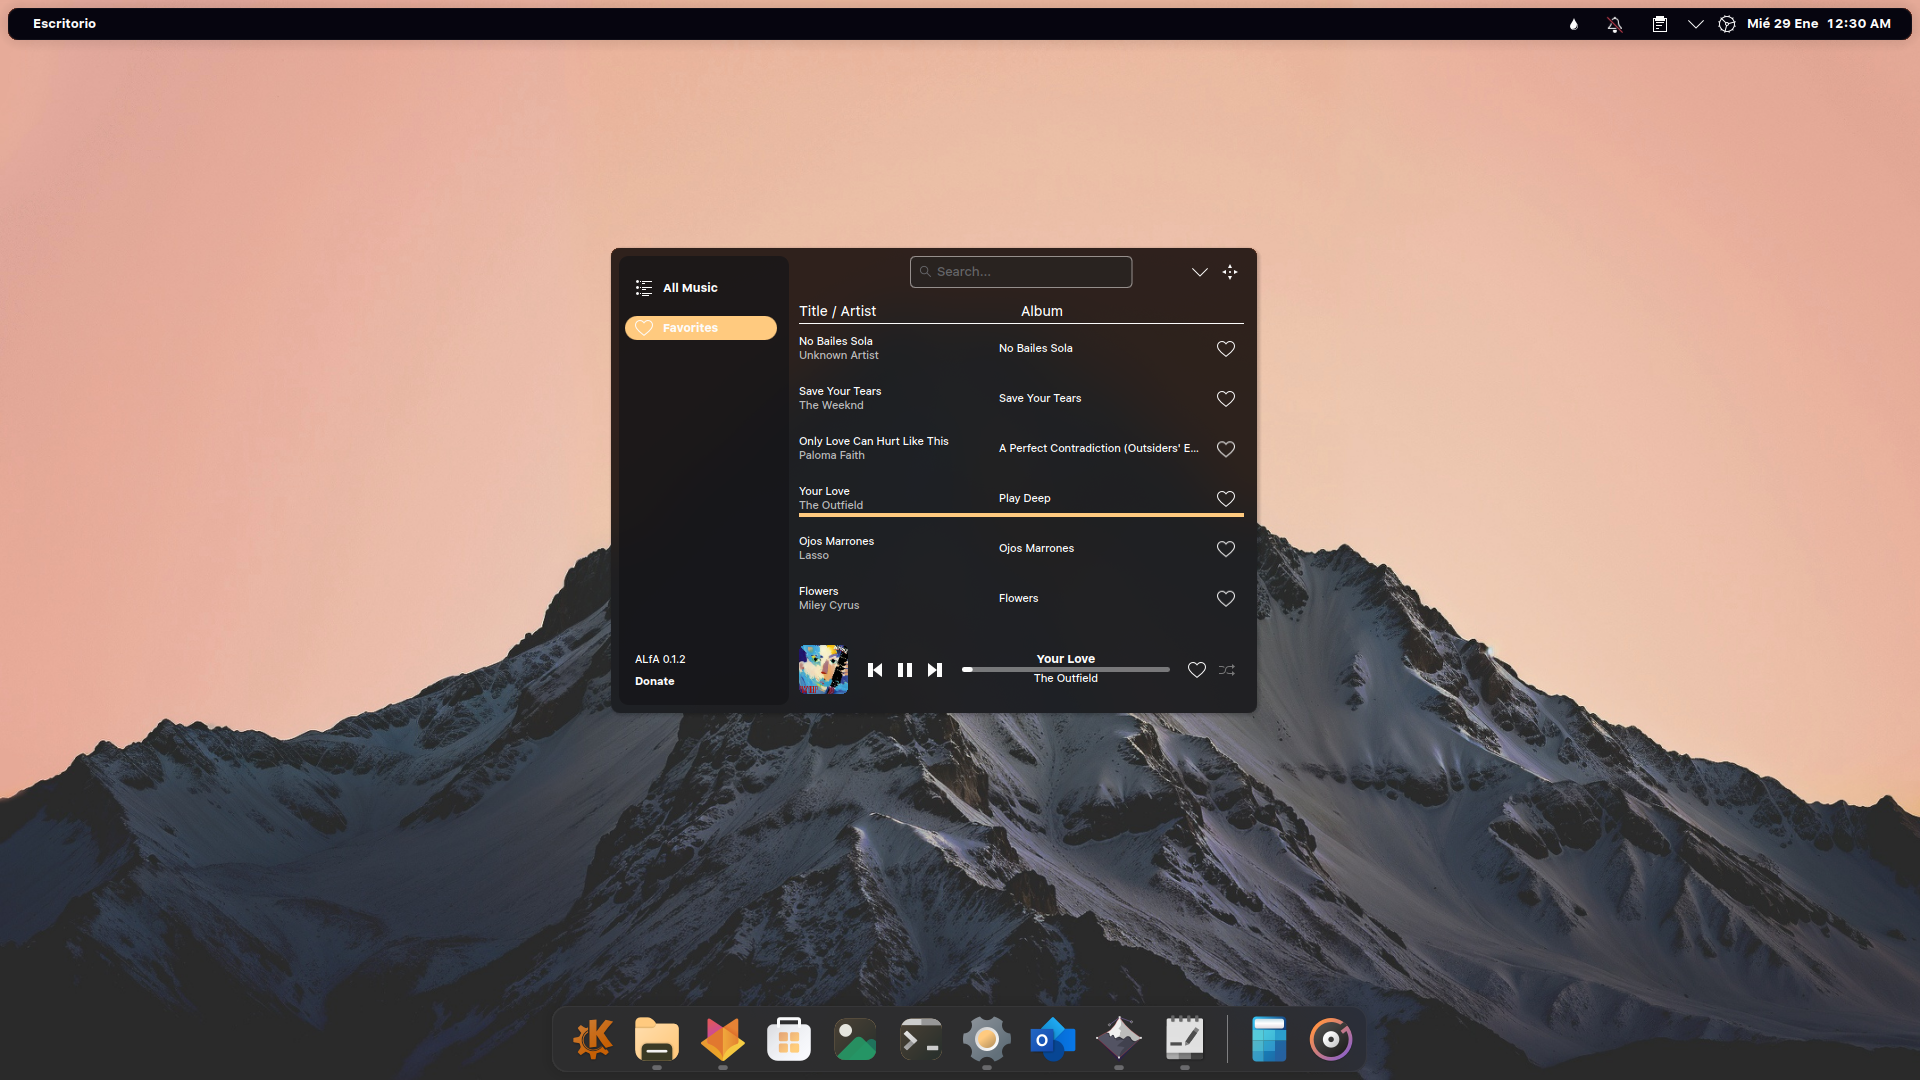
Task: Open the music disc app in dock
Action: point(1331,1040)
